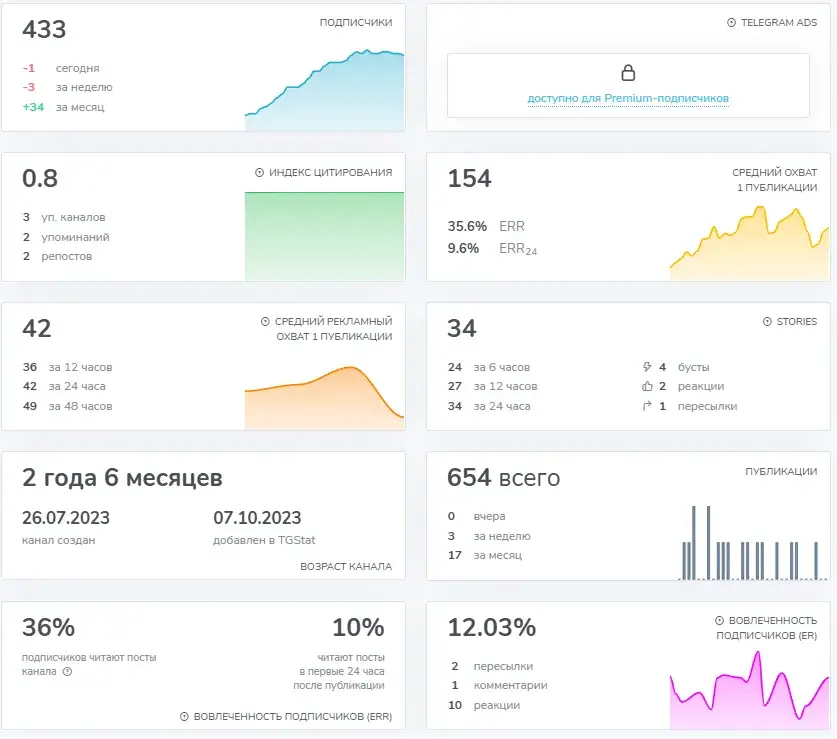
Task: Click the publications bar chart
Action: pyautogui.click(x=753, y=543)
